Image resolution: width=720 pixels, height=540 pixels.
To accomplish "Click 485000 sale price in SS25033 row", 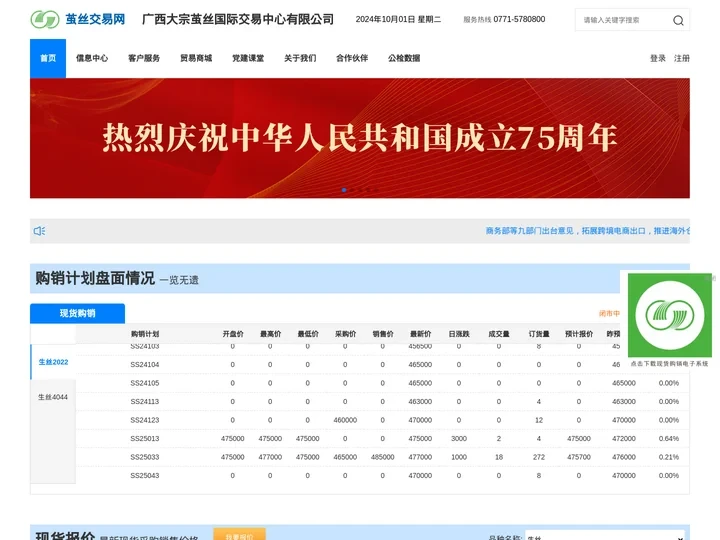I will (x=382, y=457).
